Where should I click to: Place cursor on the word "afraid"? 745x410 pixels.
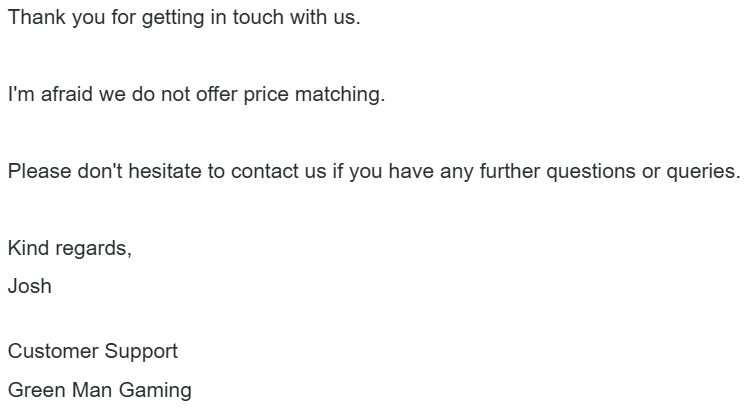pyautogui.click(x=58, y=95)
